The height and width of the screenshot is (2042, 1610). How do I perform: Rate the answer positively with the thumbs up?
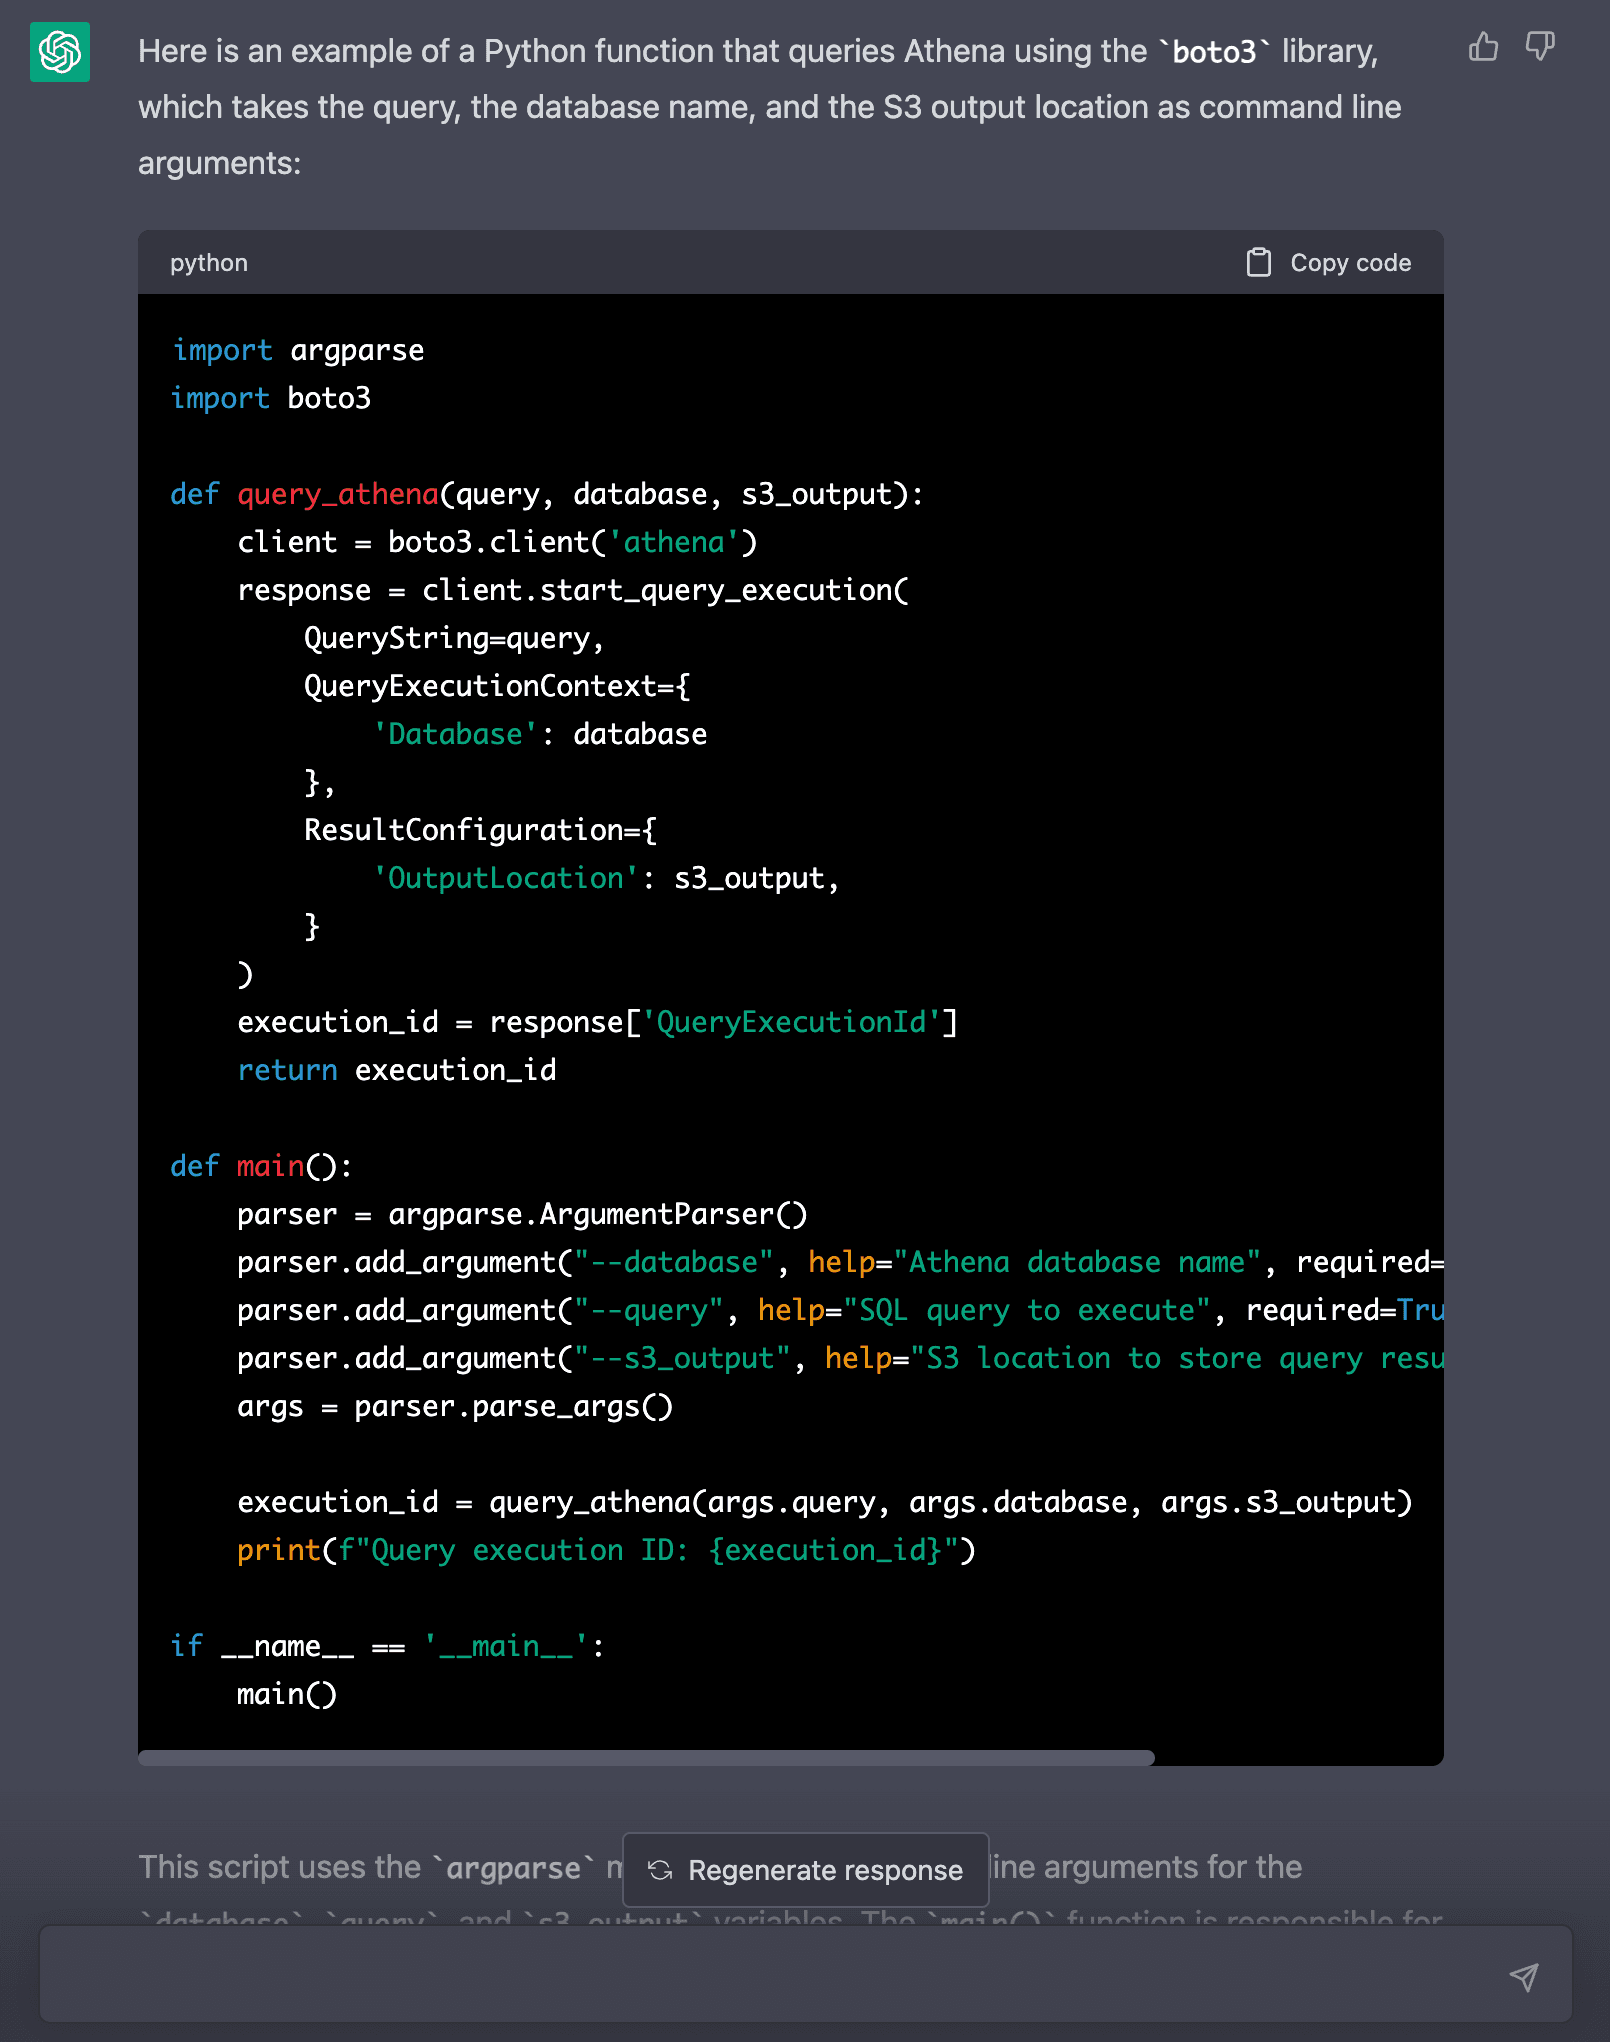[1482, 46]
